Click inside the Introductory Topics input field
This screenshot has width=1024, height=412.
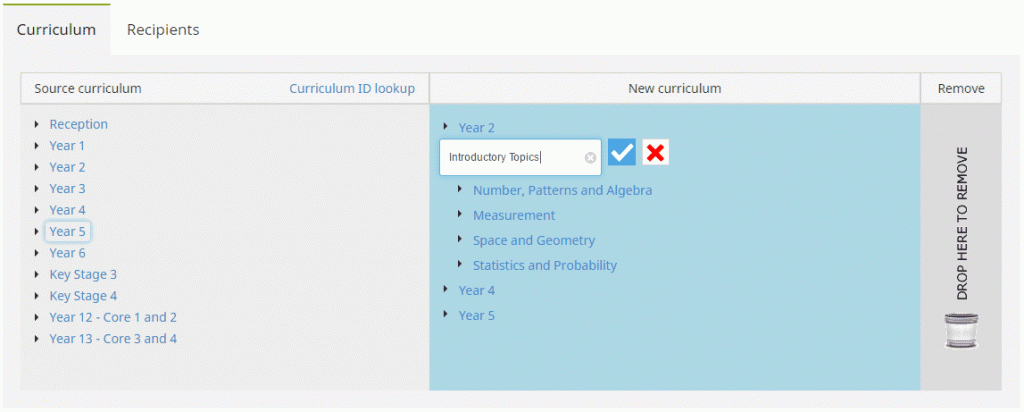(510, 157)
